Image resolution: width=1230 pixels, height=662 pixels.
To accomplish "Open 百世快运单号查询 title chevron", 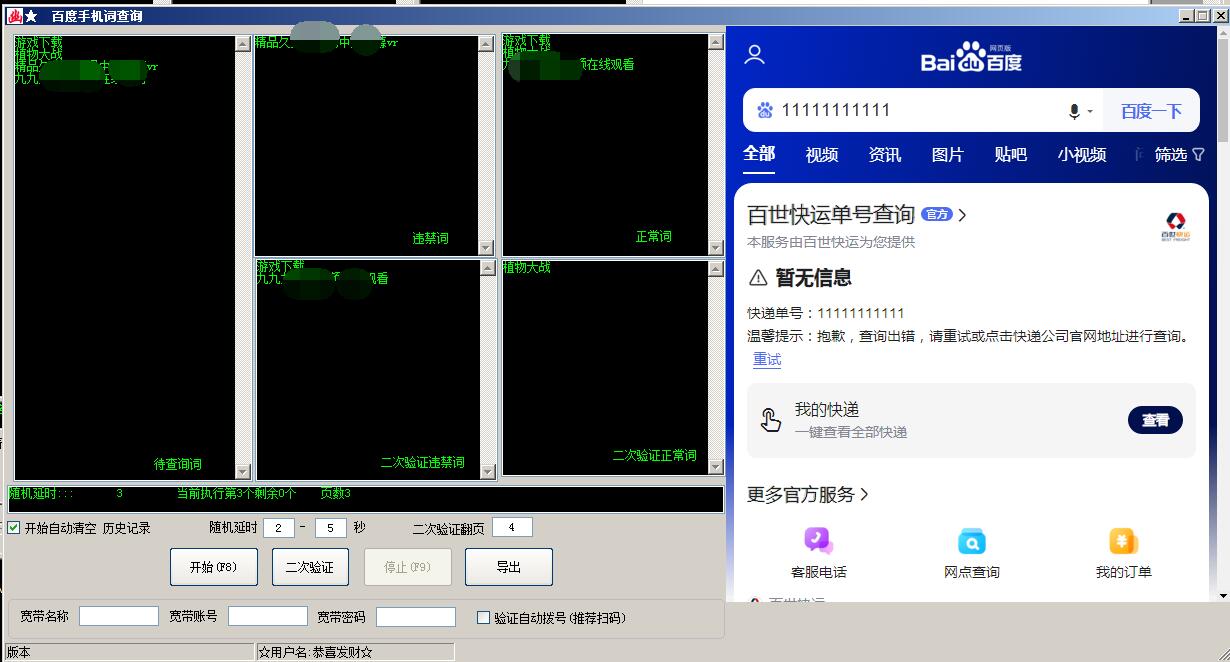I will 962,215.
